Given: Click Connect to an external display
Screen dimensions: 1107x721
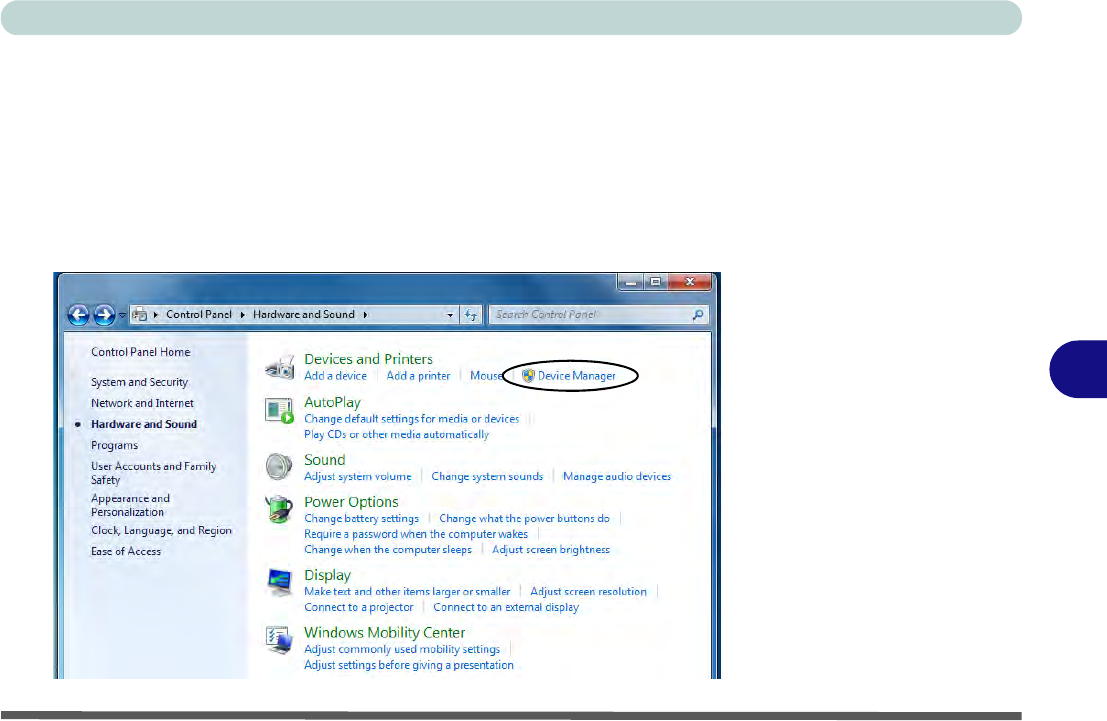Looking at the screenshot, I should pyautogui.click(x=505, y=607).
